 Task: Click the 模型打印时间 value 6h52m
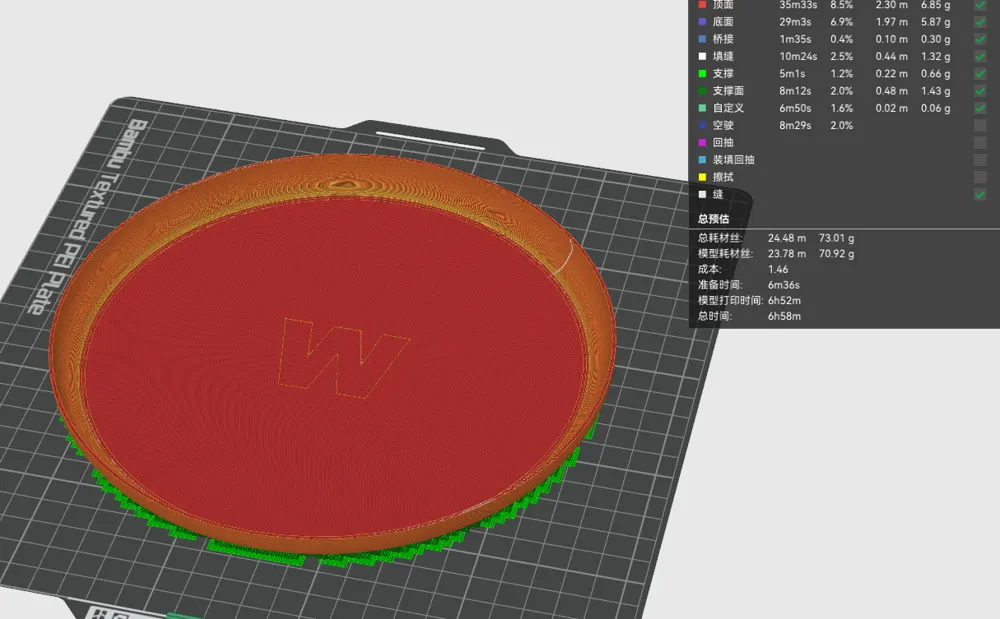pos(784,300)
